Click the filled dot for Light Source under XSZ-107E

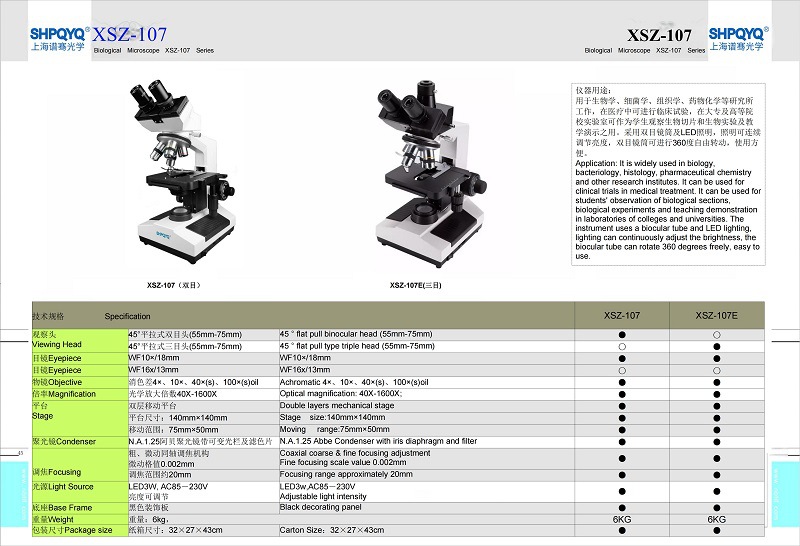click(717, 490)
